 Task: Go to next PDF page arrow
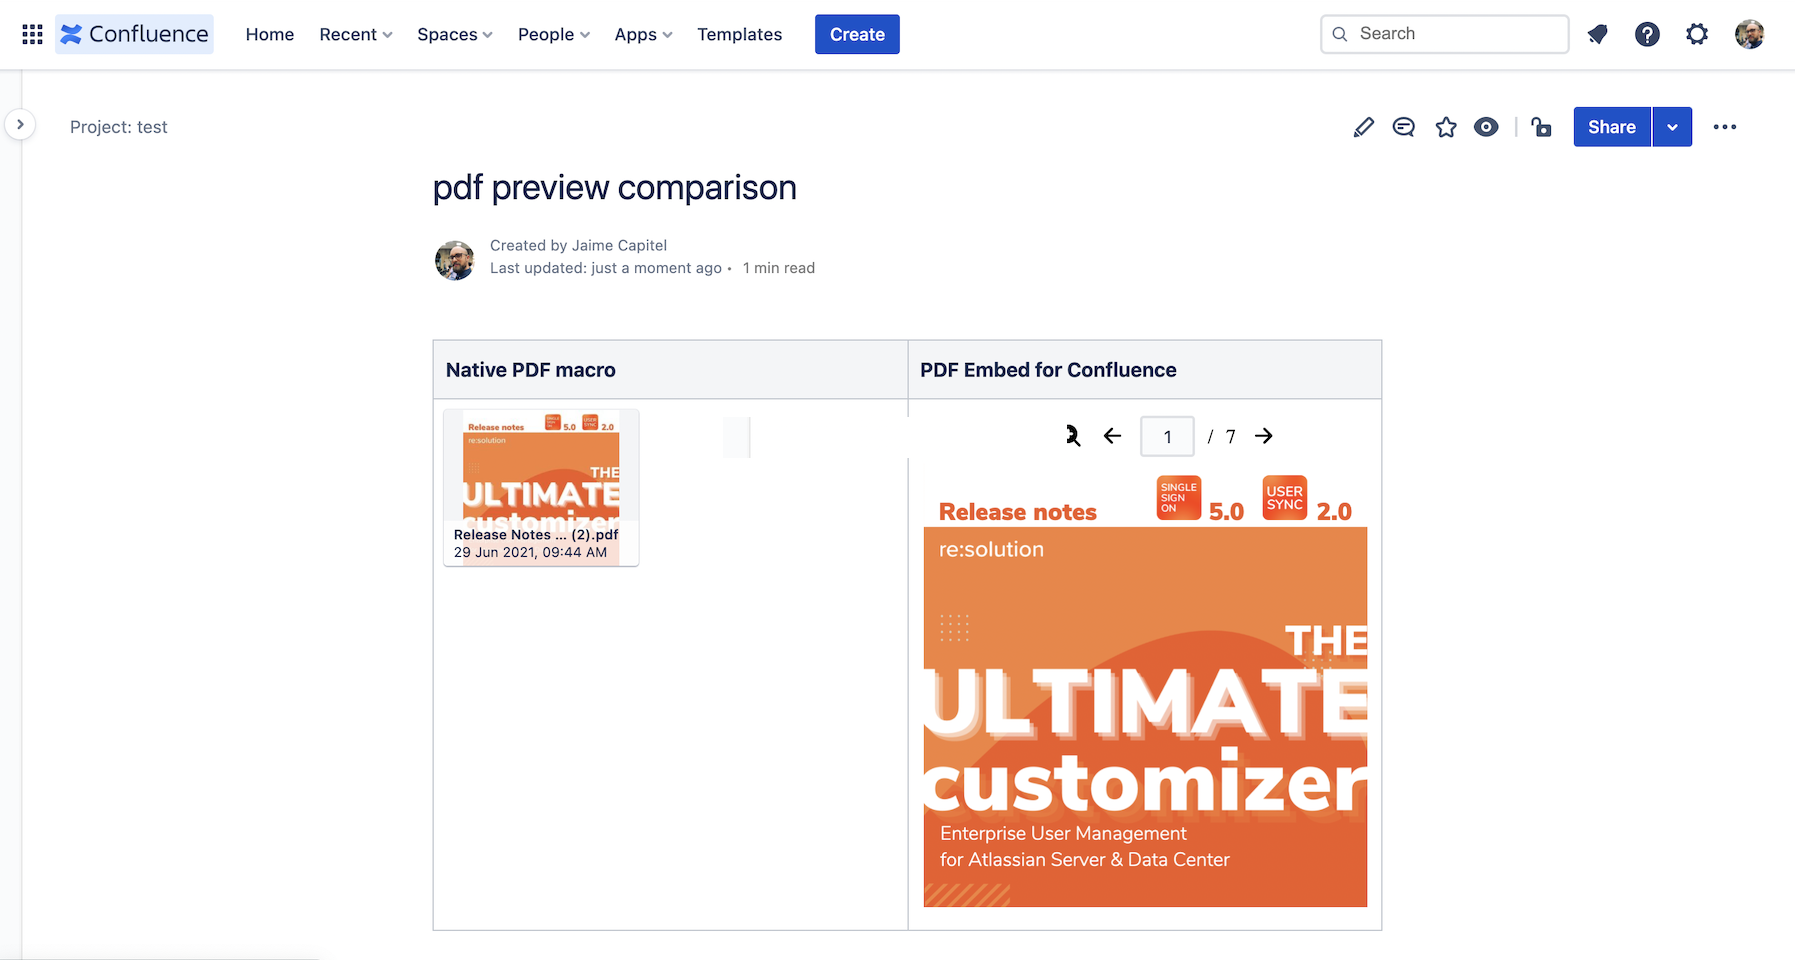pos(1264,436)
